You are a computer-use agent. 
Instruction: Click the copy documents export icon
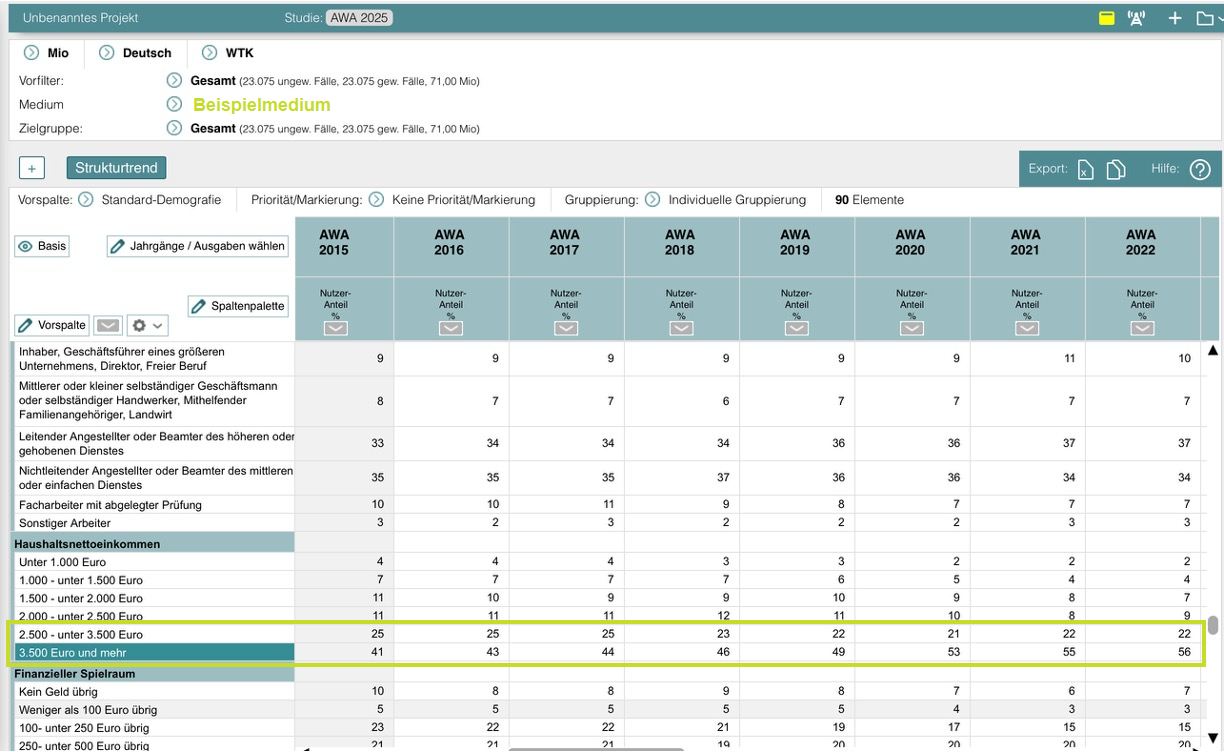1116,170
